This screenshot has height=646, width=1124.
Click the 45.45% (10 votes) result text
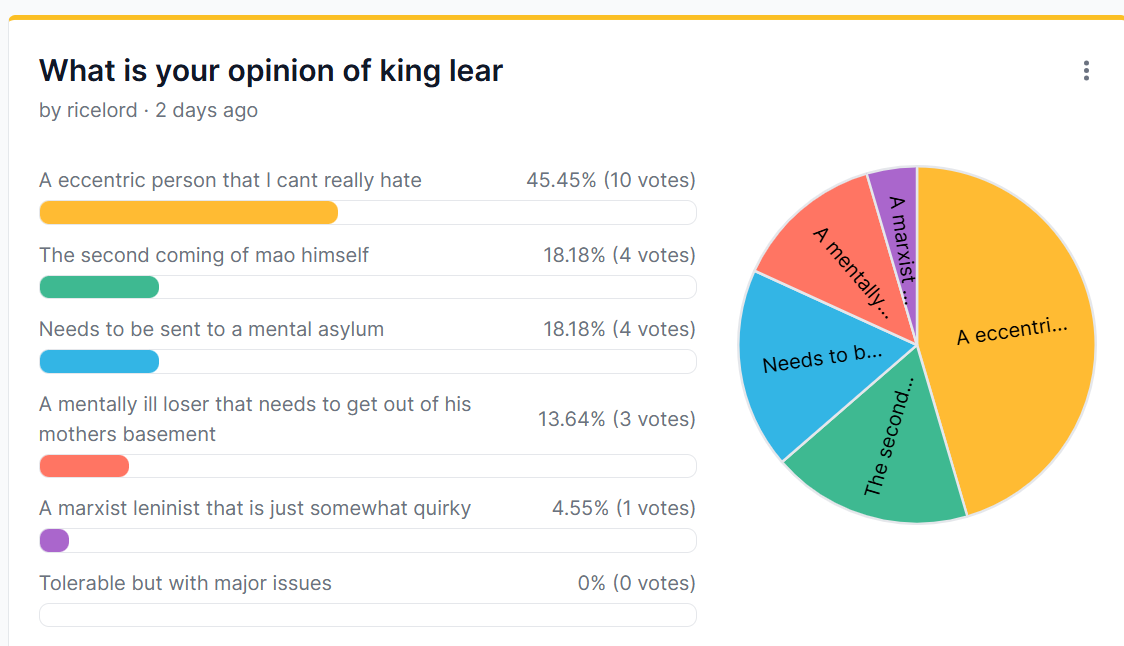pyautogui.click(x=610, y=180)
